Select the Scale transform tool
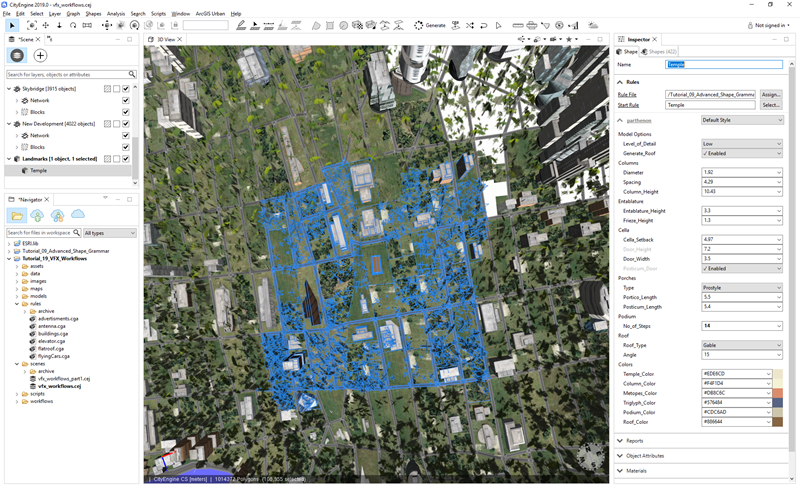Image resolution: width=800 pixels, height=488 pixels. (121, 25)
